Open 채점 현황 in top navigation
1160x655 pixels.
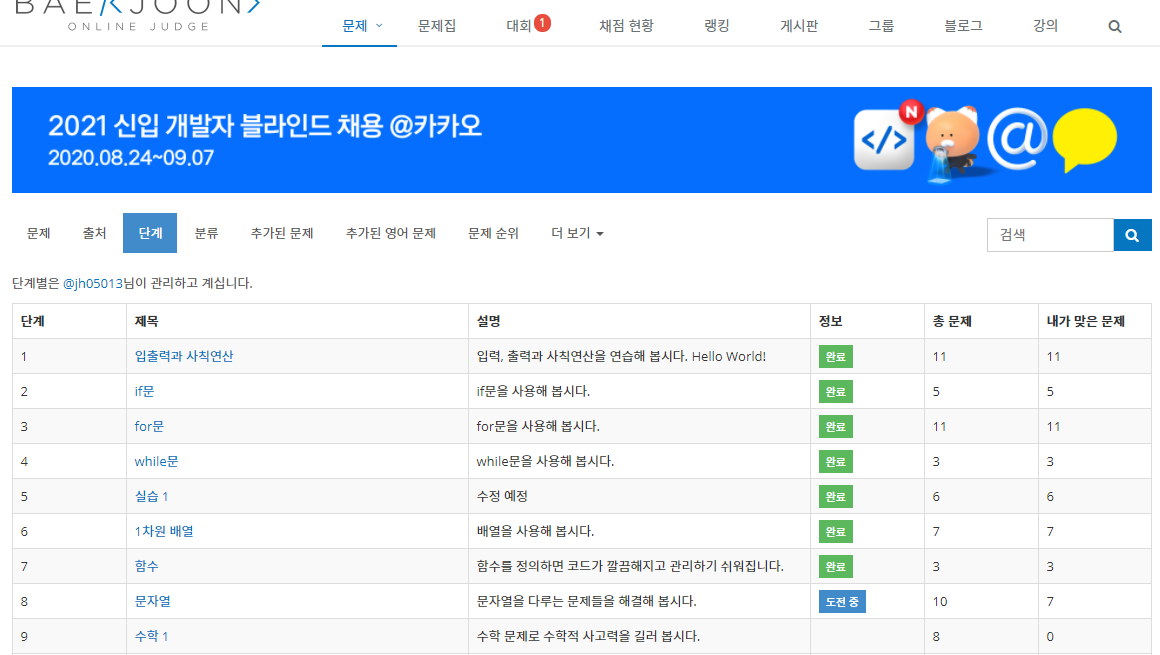[626, 26]
